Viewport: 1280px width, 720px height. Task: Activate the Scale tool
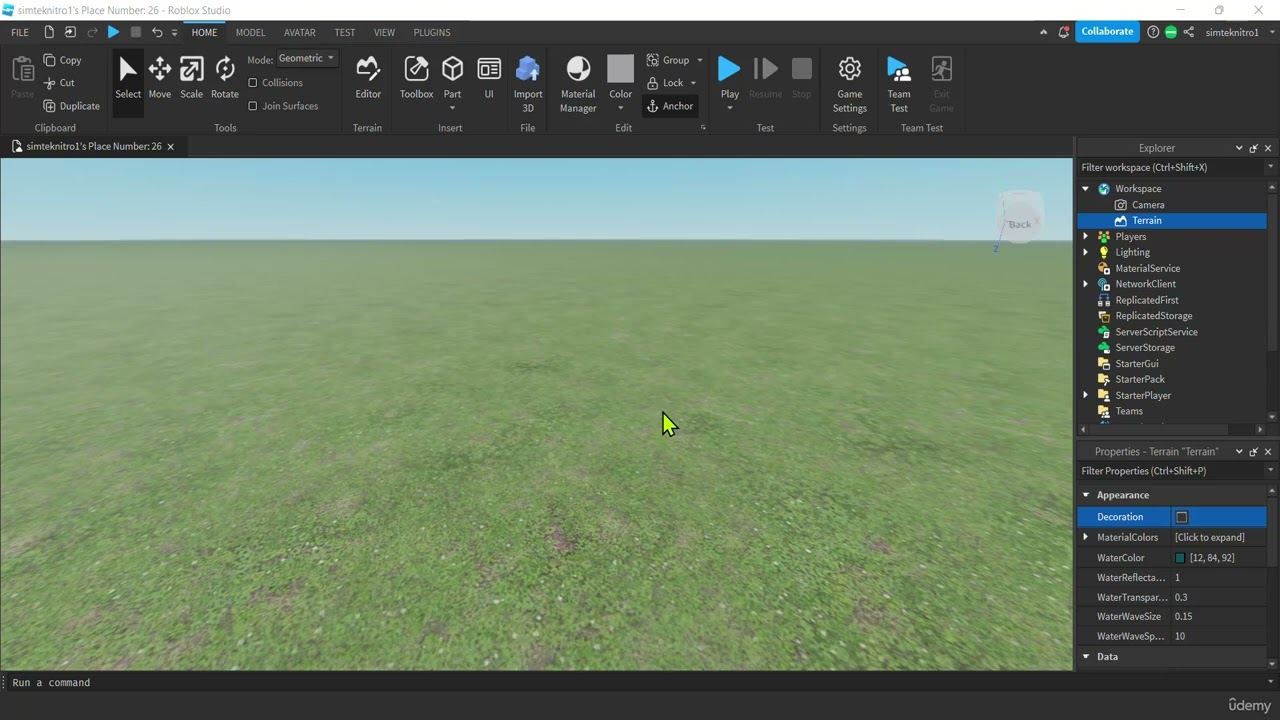coord(191,78)
